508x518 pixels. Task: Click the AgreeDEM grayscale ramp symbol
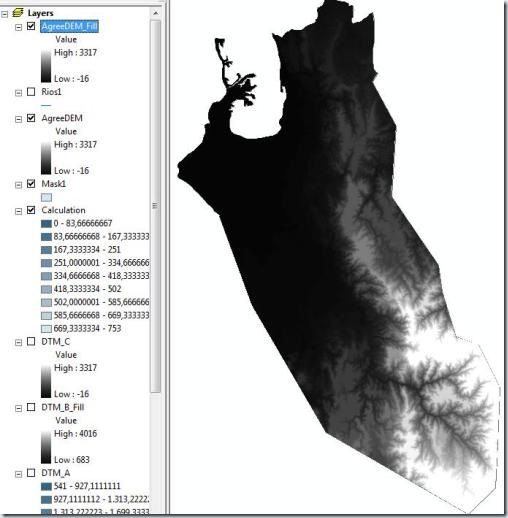point(46,158)
